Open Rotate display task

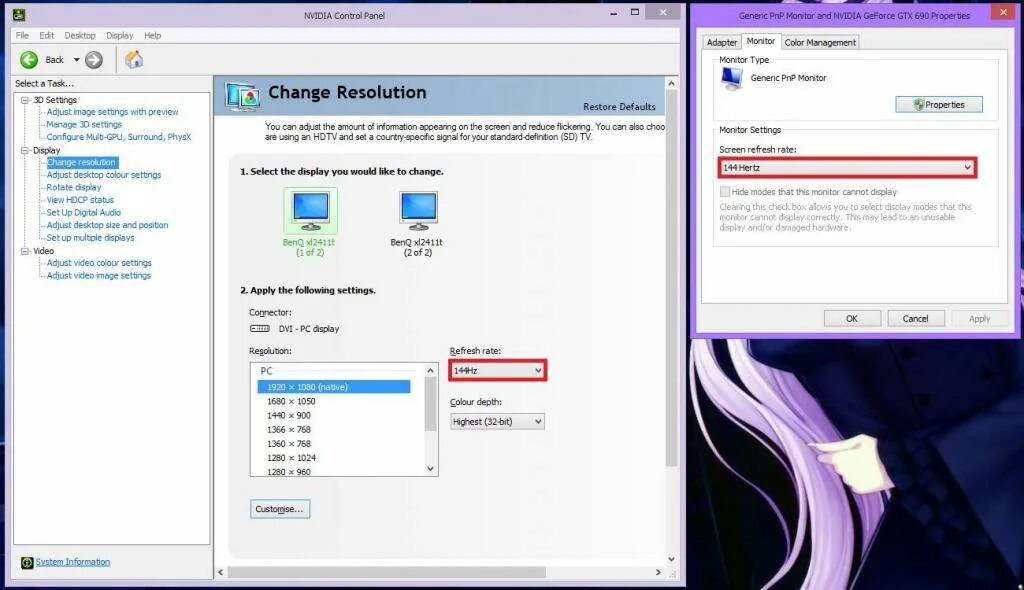pos(74,187)
